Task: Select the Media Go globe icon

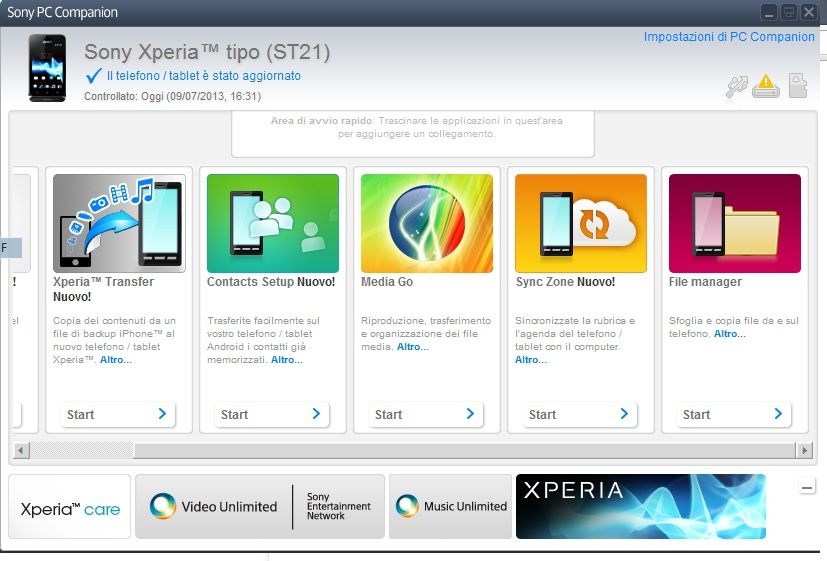Action: coord(427,223)
